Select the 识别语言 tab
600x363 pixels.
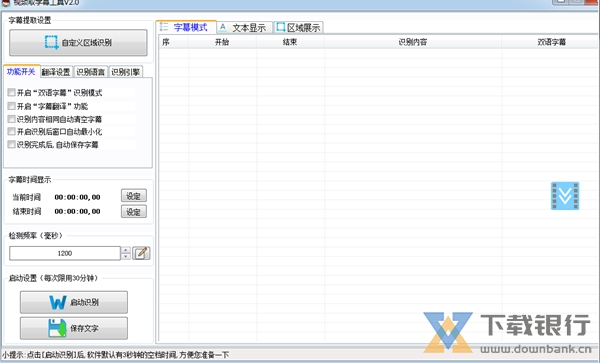tap(91, 72)
